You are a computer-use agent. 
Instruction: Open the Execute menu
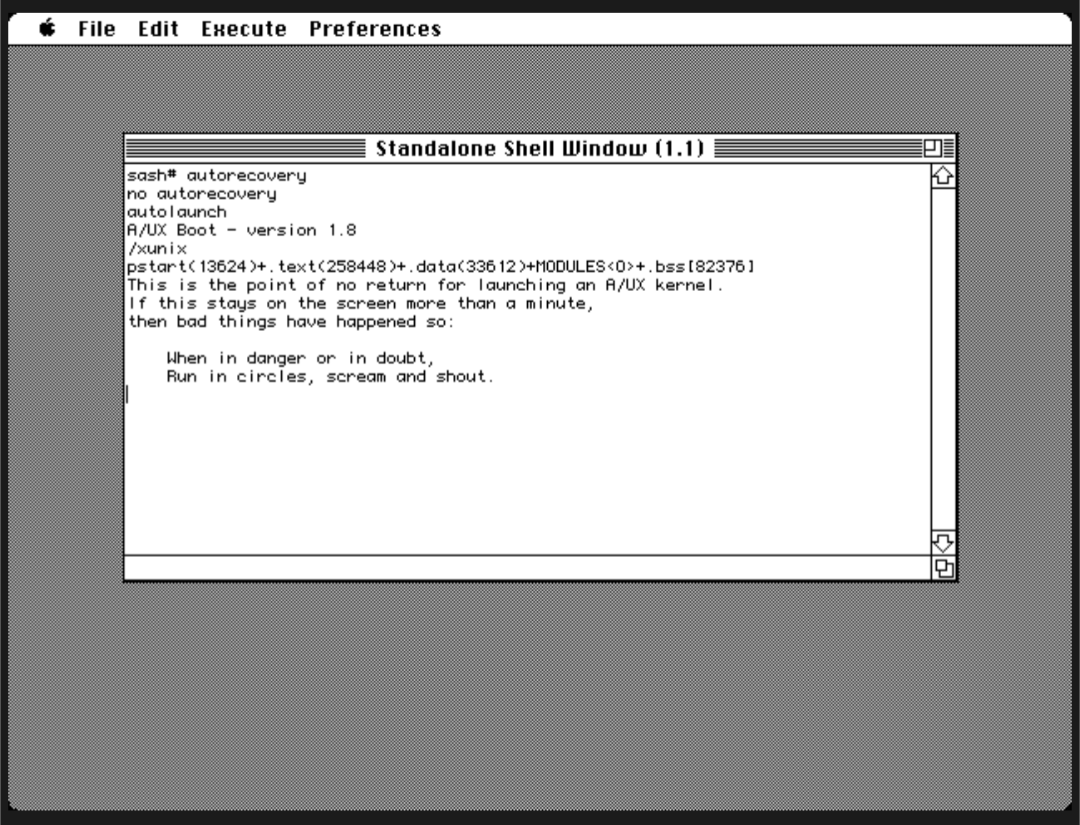244,29
